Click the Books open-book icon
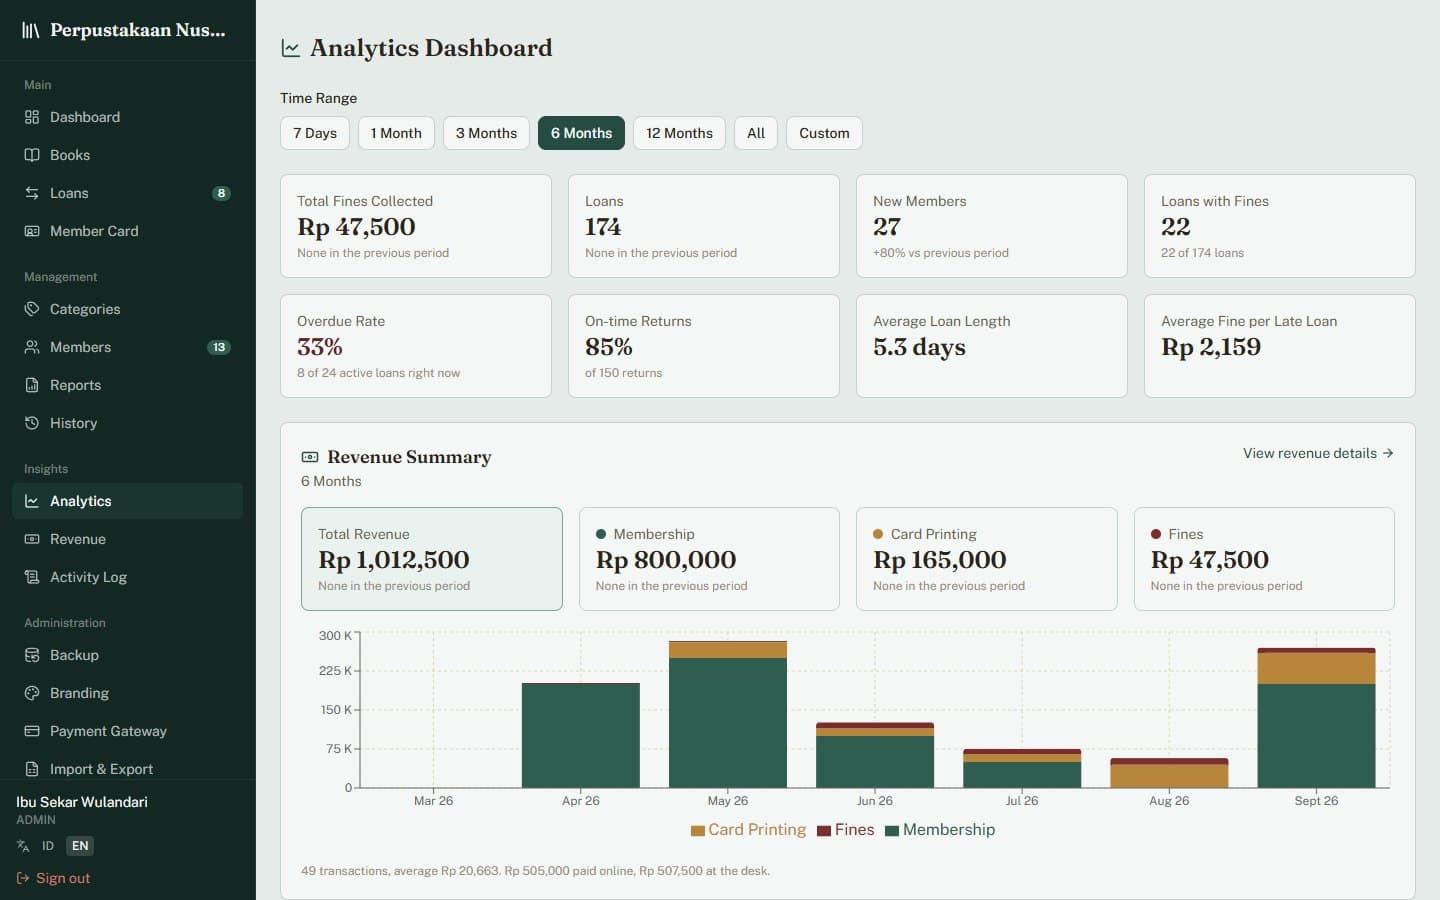 (x=32, y=155)
